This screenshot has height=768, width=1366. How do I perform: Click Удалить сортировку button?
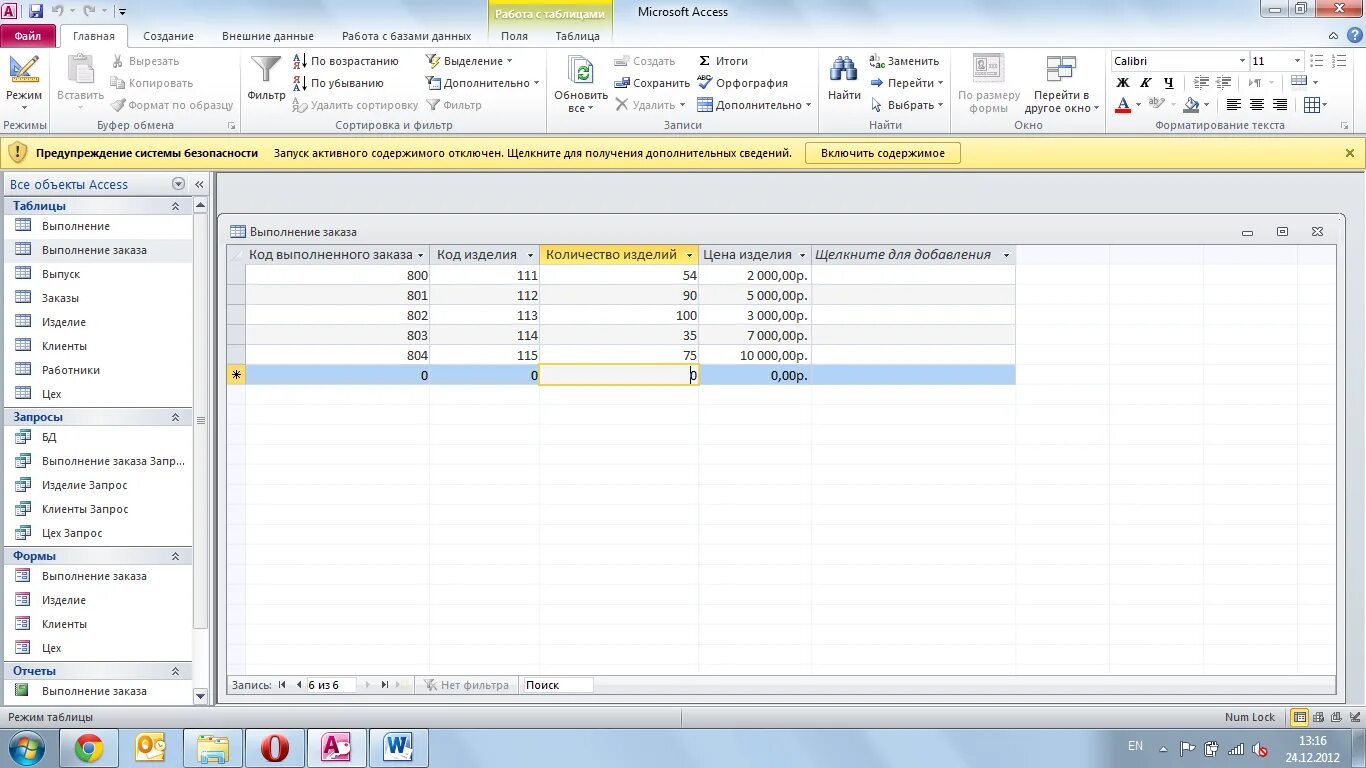355,105
